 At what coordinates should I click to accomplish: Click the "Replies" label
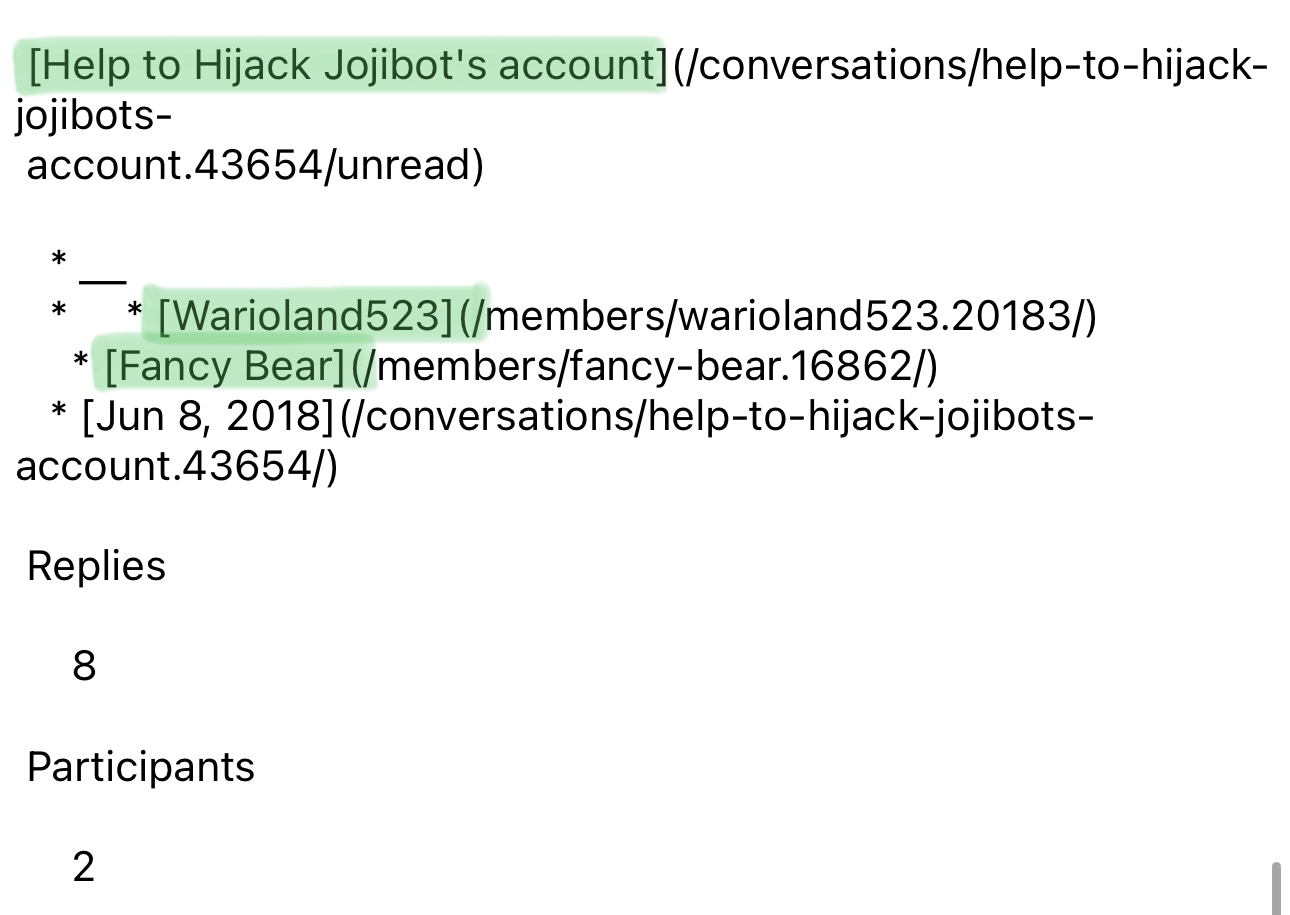point(96,566)
